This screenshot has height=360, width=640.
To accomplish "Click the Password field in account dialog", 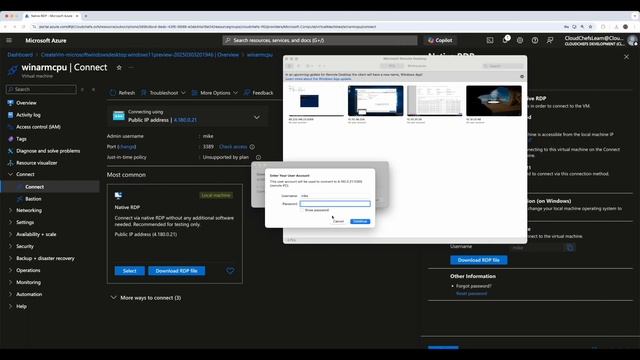I will pyautogui.click(x=335, y=203).
